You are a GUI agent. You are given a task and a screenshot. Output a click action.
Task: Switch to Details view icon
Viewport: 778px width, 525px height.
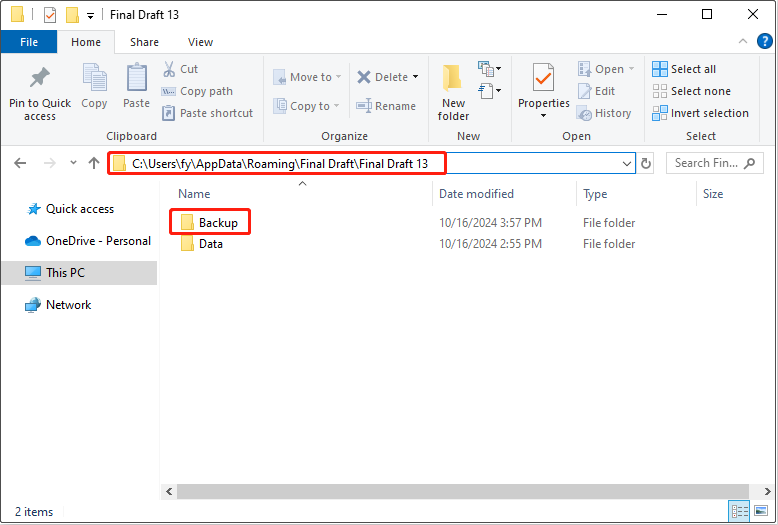point(739,511)
